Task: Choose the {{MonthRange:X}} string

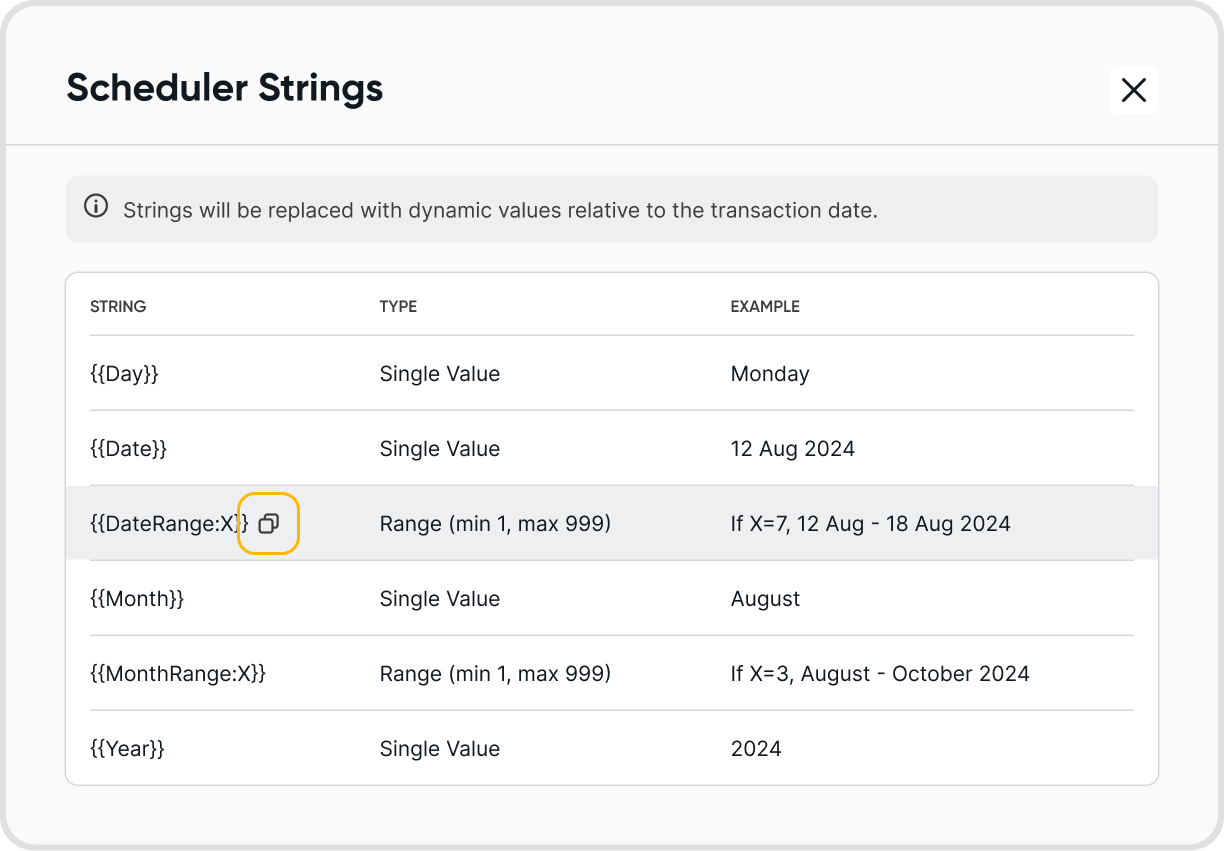Action: (178, 674)
